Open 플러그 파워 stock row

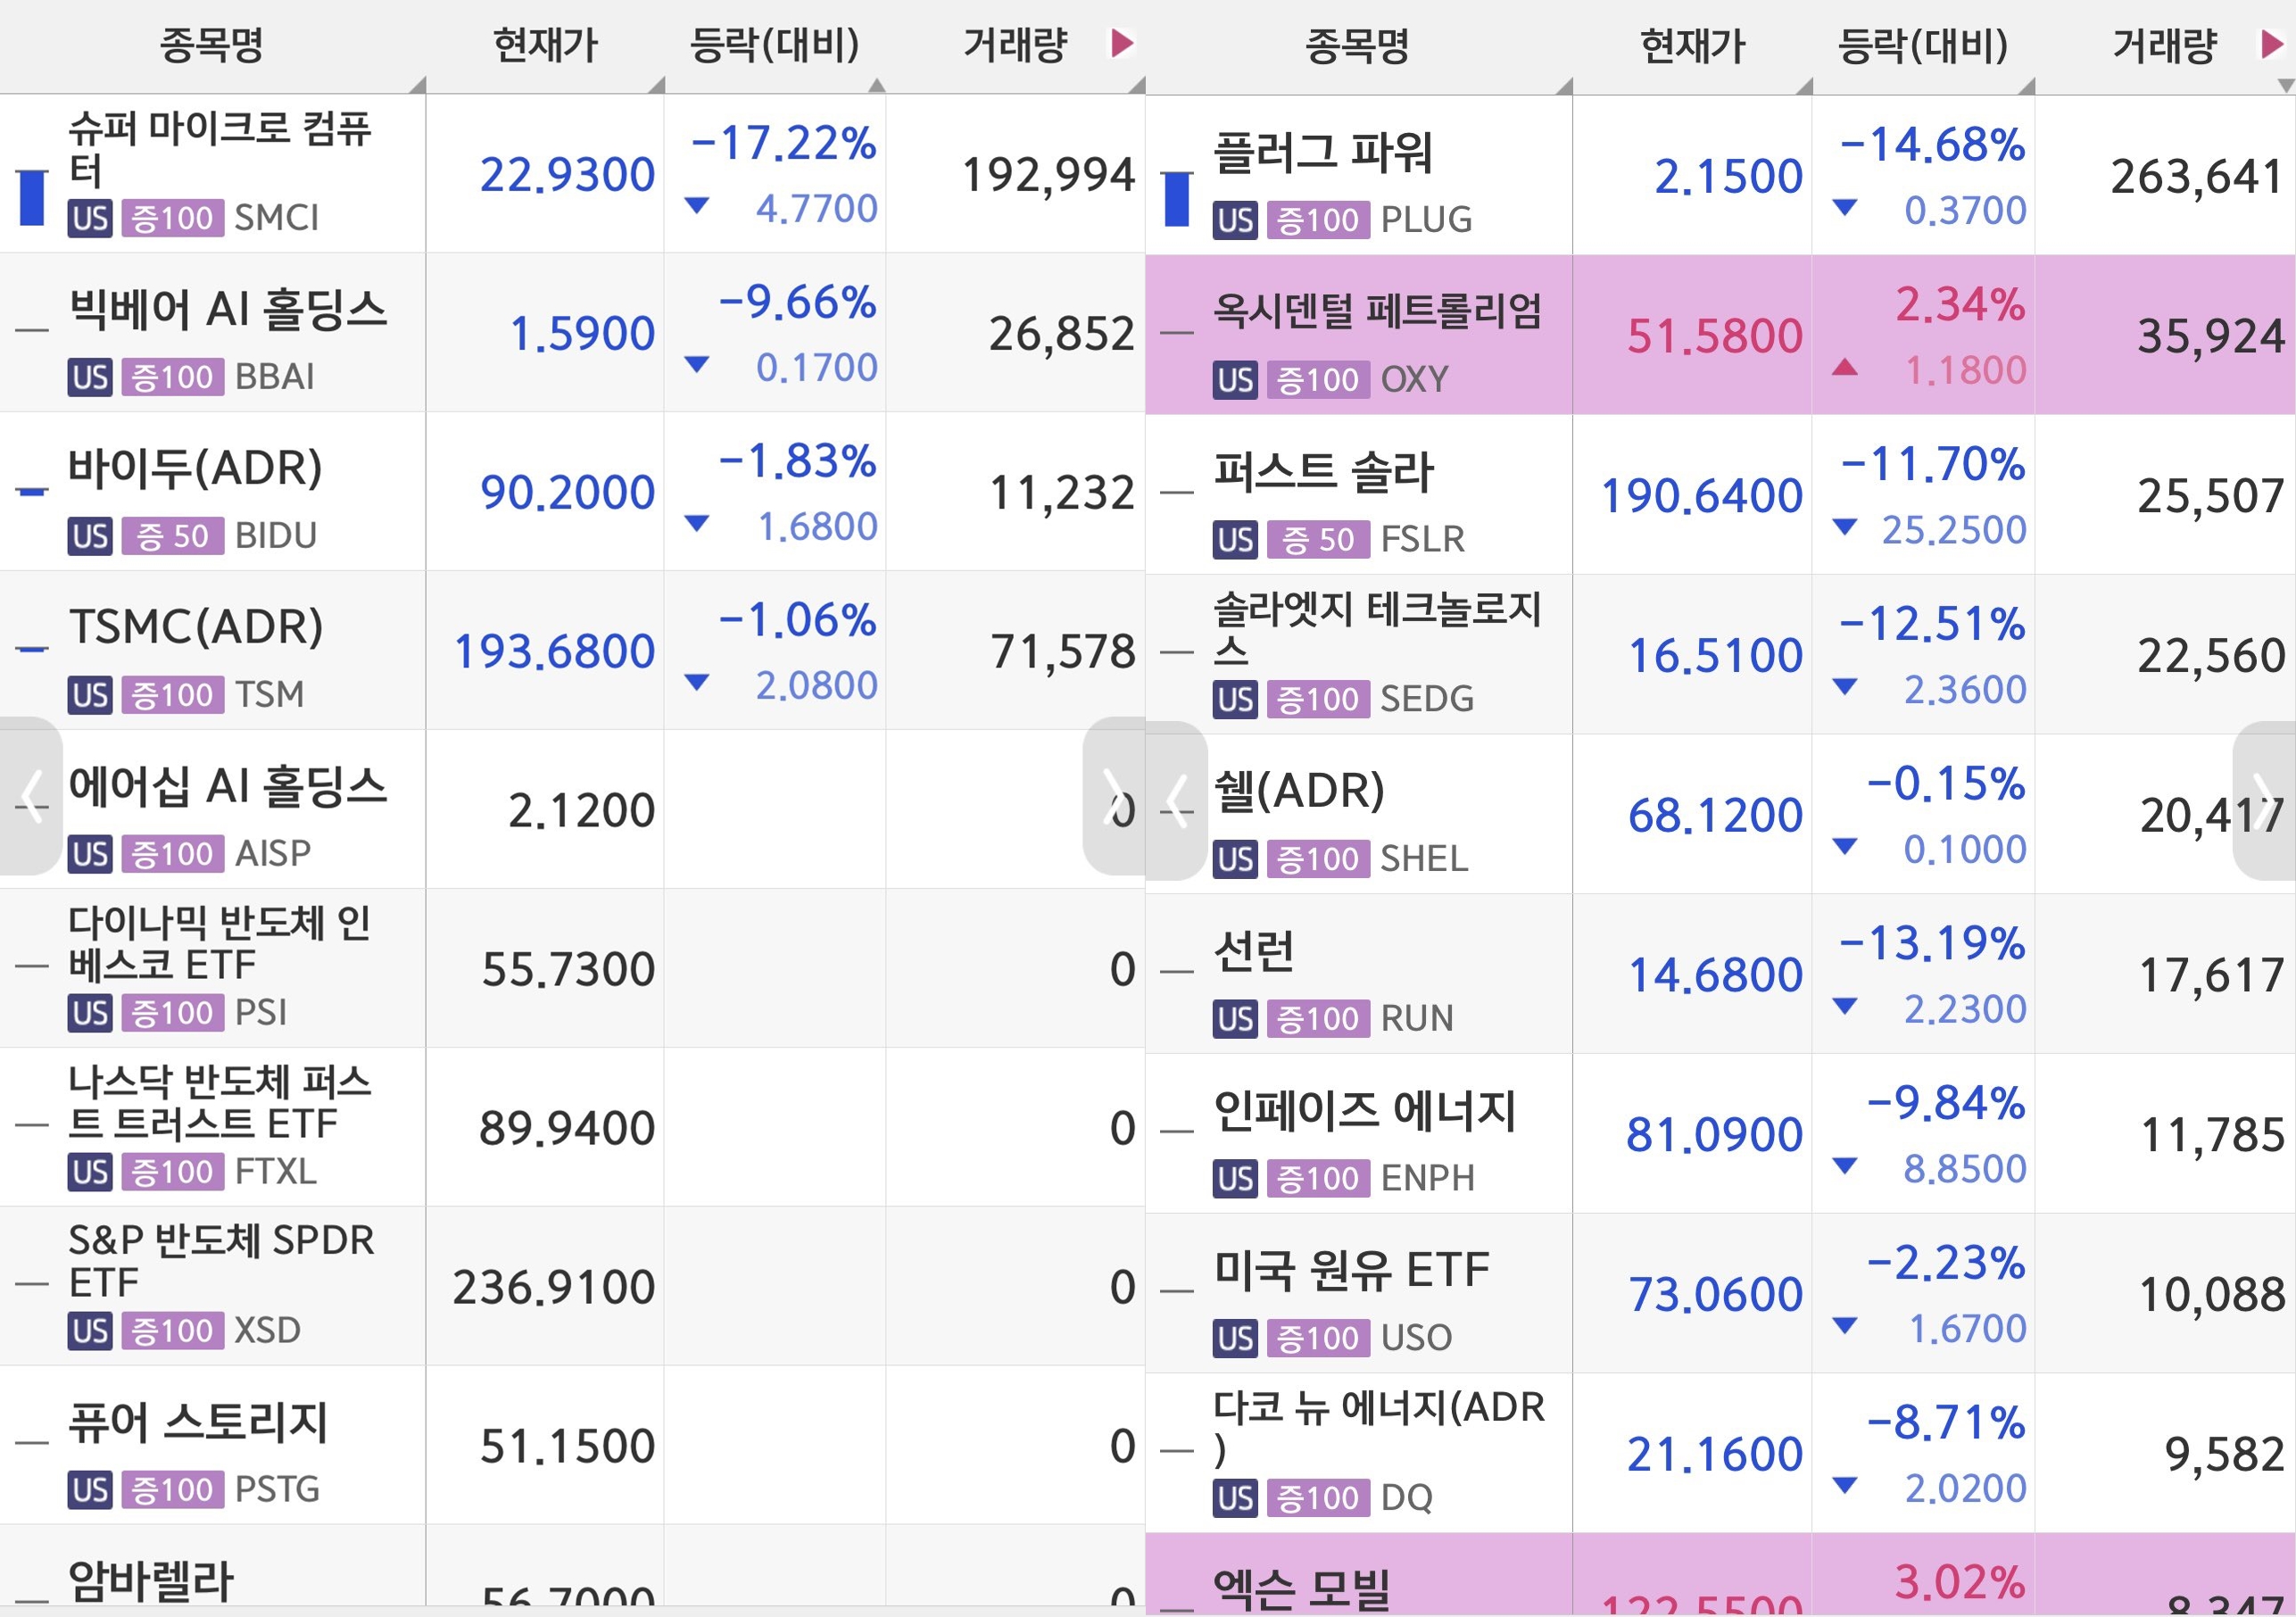click(x=1720, y=175)
